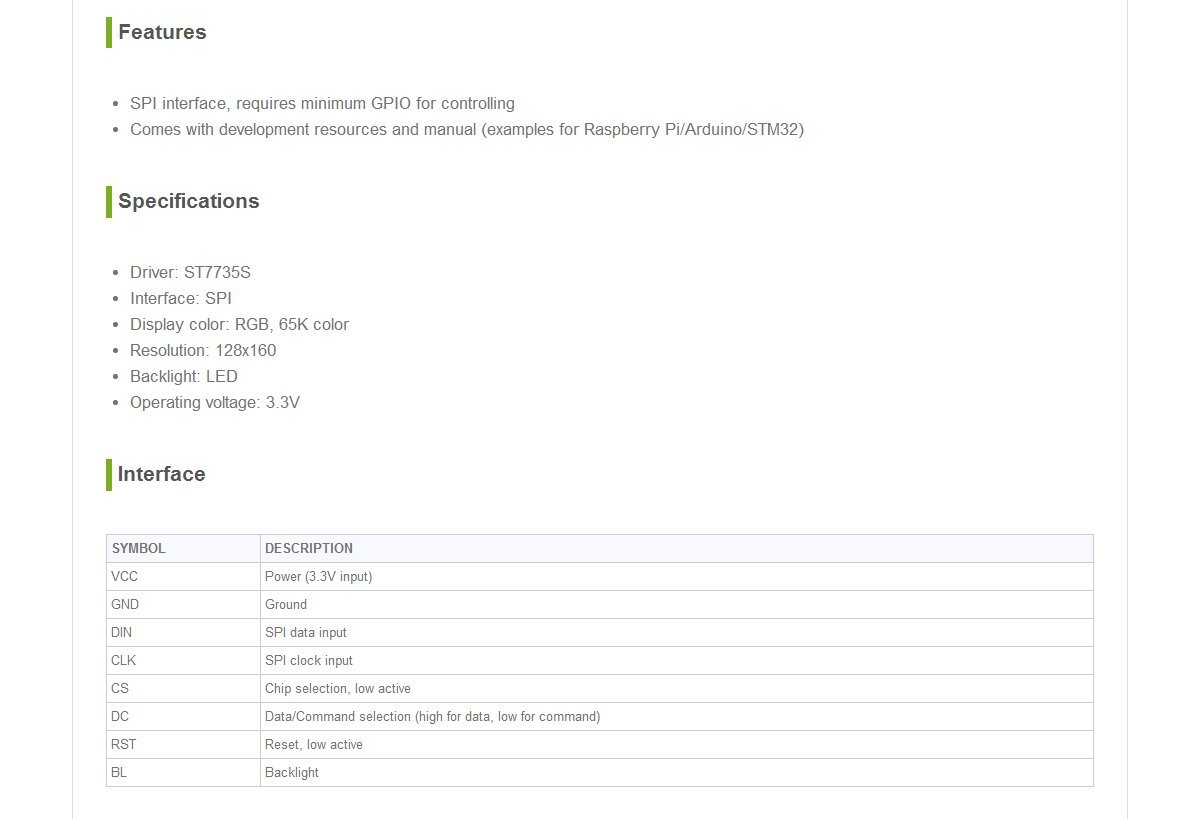Screen dimensions: 1198x819
Task: Click the RST symbol cell
Action: 124,744
